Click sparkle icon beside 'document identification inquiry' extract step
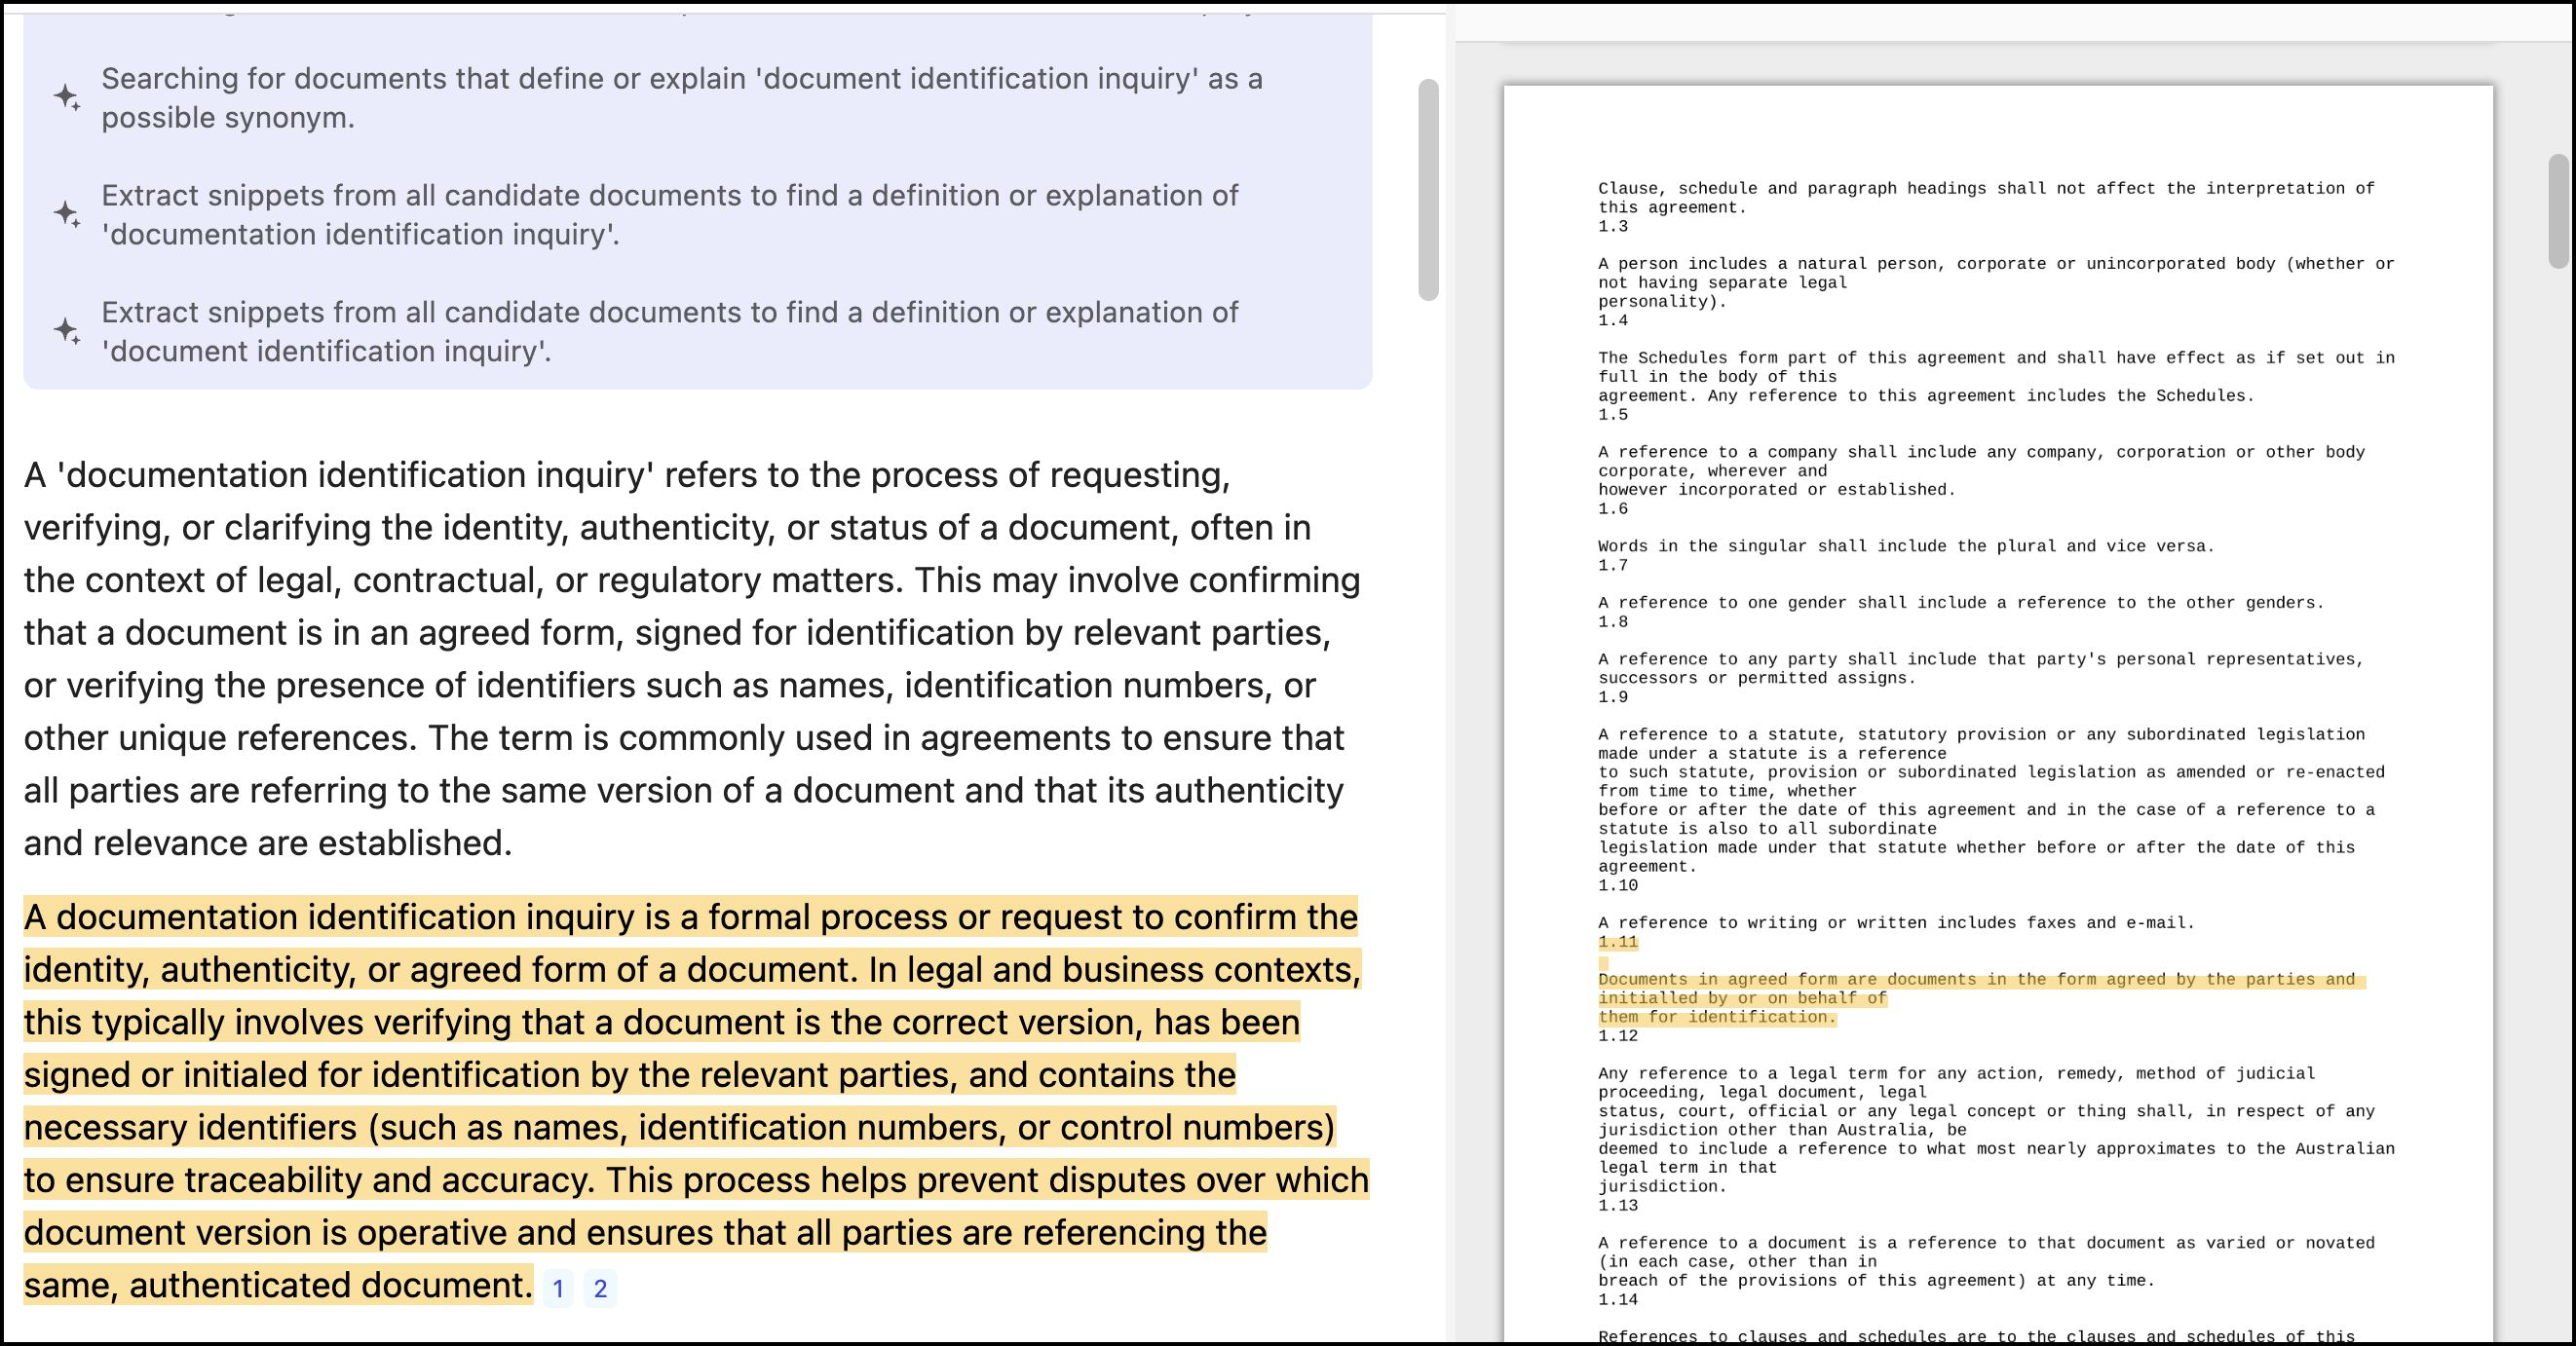The height and width of the screenshot is (1346, 2576). [x=67, y=331]
